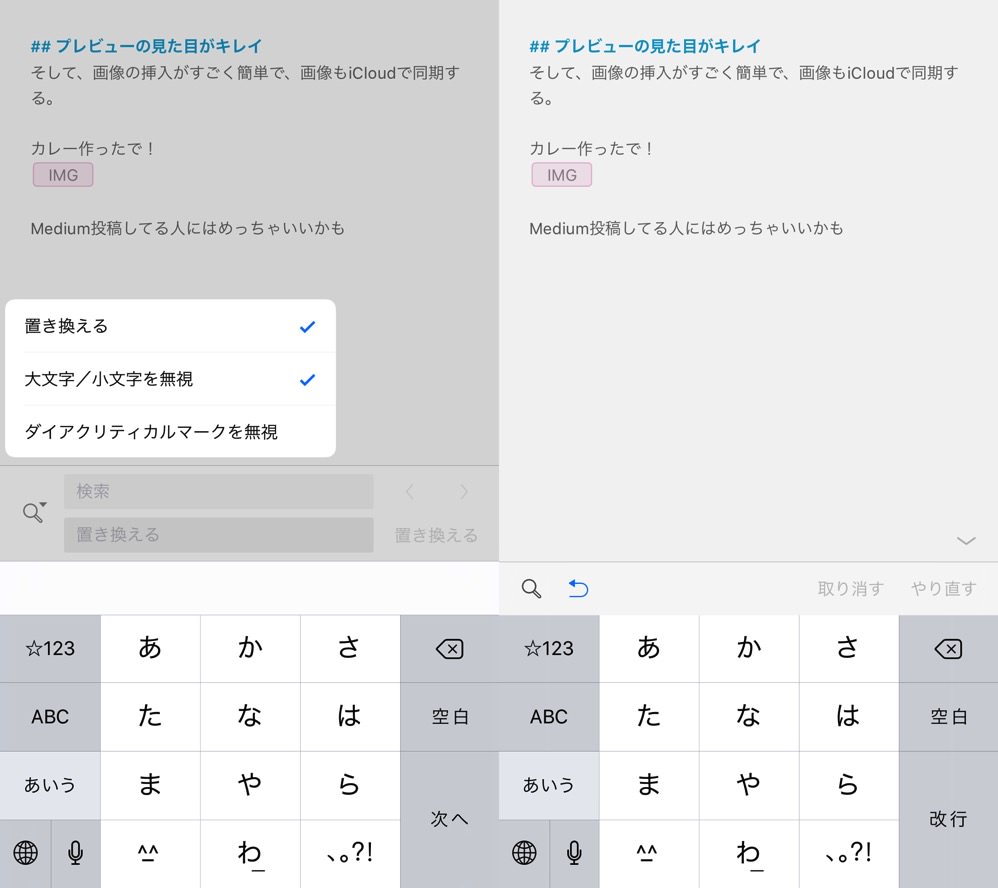The height and width of the screenshot is (888, 998).
Task: Uncheck 置き換える option in the popup menu
Action: tap(170, 326)
